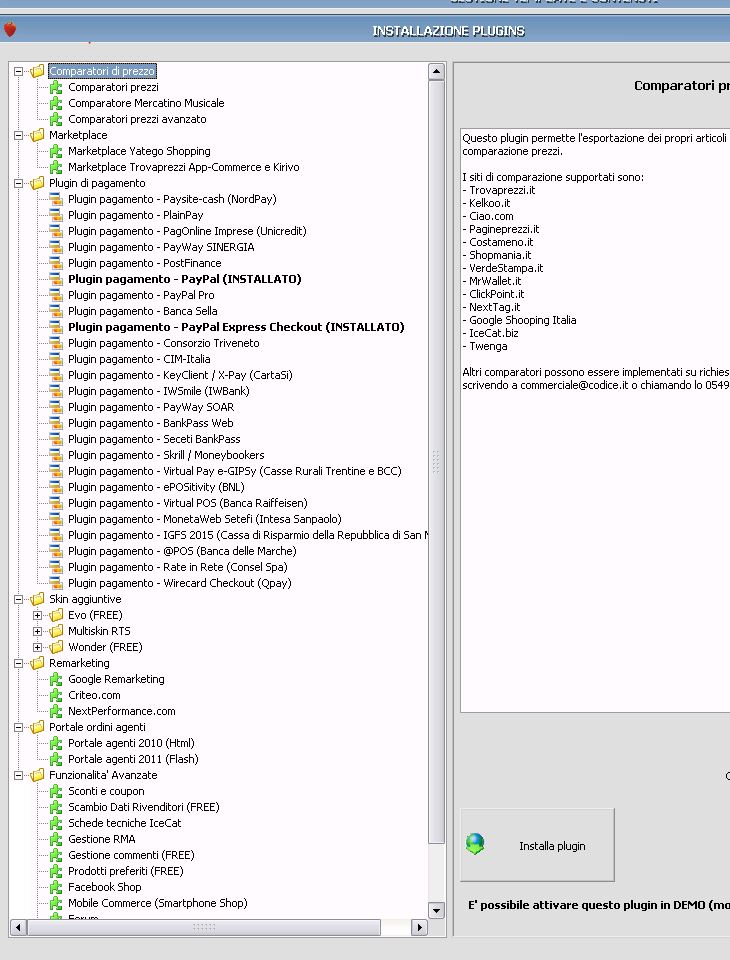Click the horizontal scroll right arrow

[419, 927]
